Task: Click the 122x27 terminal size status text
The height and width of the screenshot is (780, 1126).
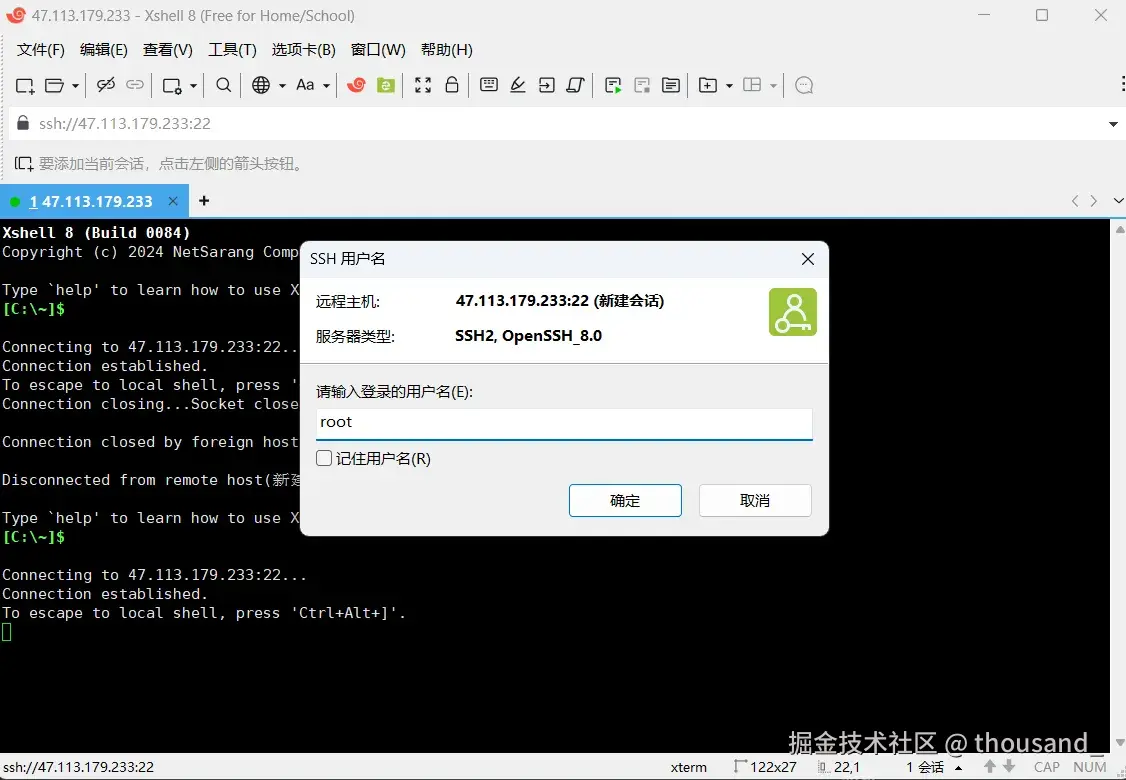Action: pos(773,767)
